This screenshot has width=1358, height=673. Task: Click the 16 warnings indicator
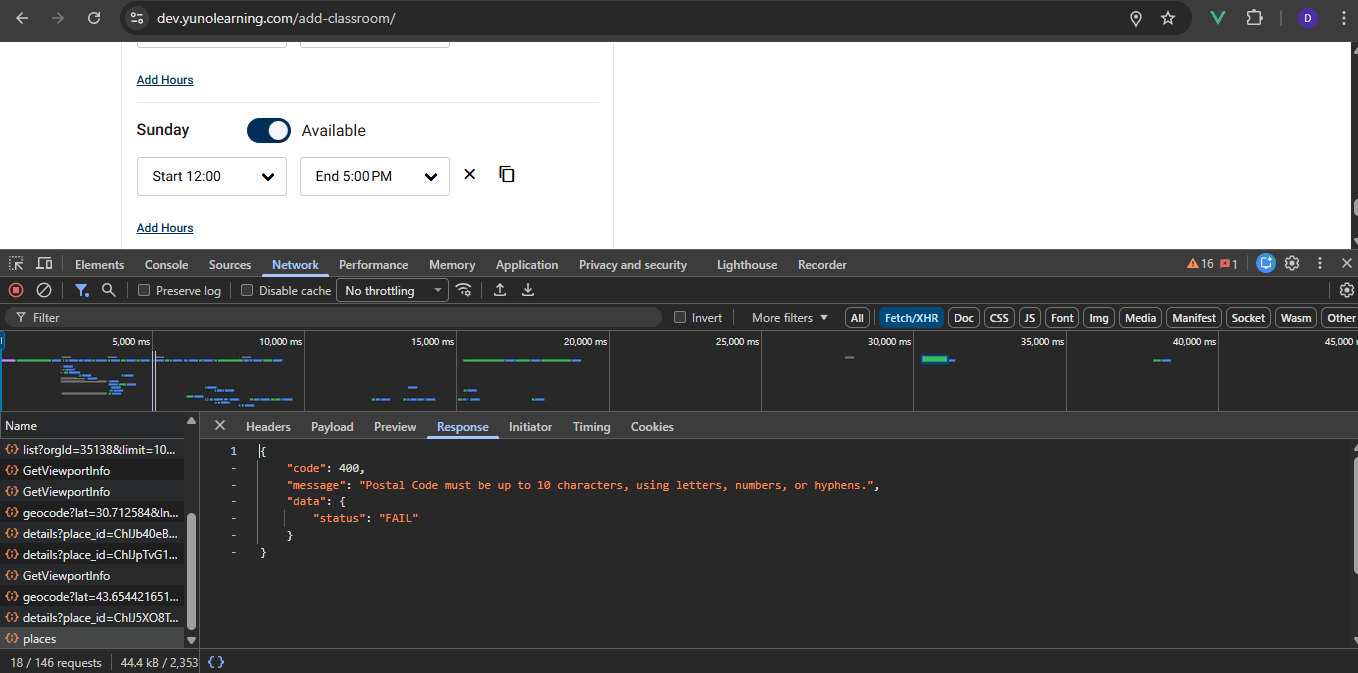point(1200,264)
